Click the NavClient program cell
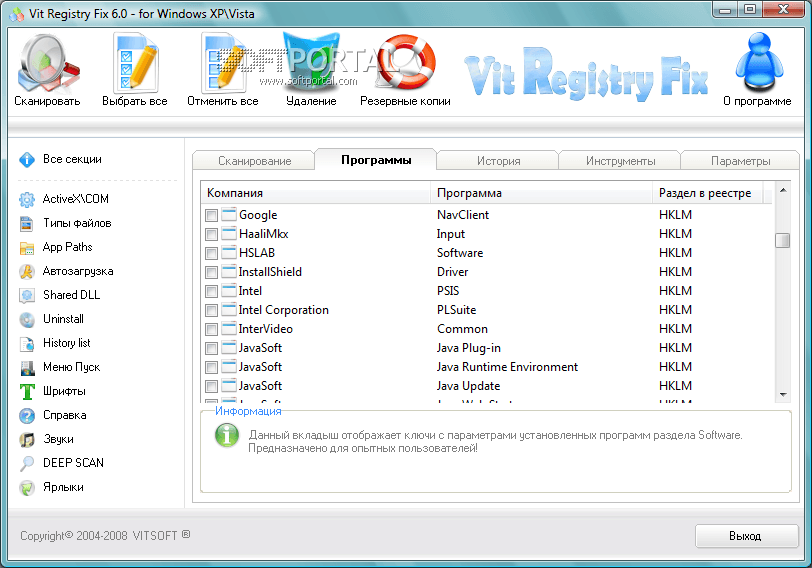The height and width of the screenshot is (568, 812). (462, 215)
